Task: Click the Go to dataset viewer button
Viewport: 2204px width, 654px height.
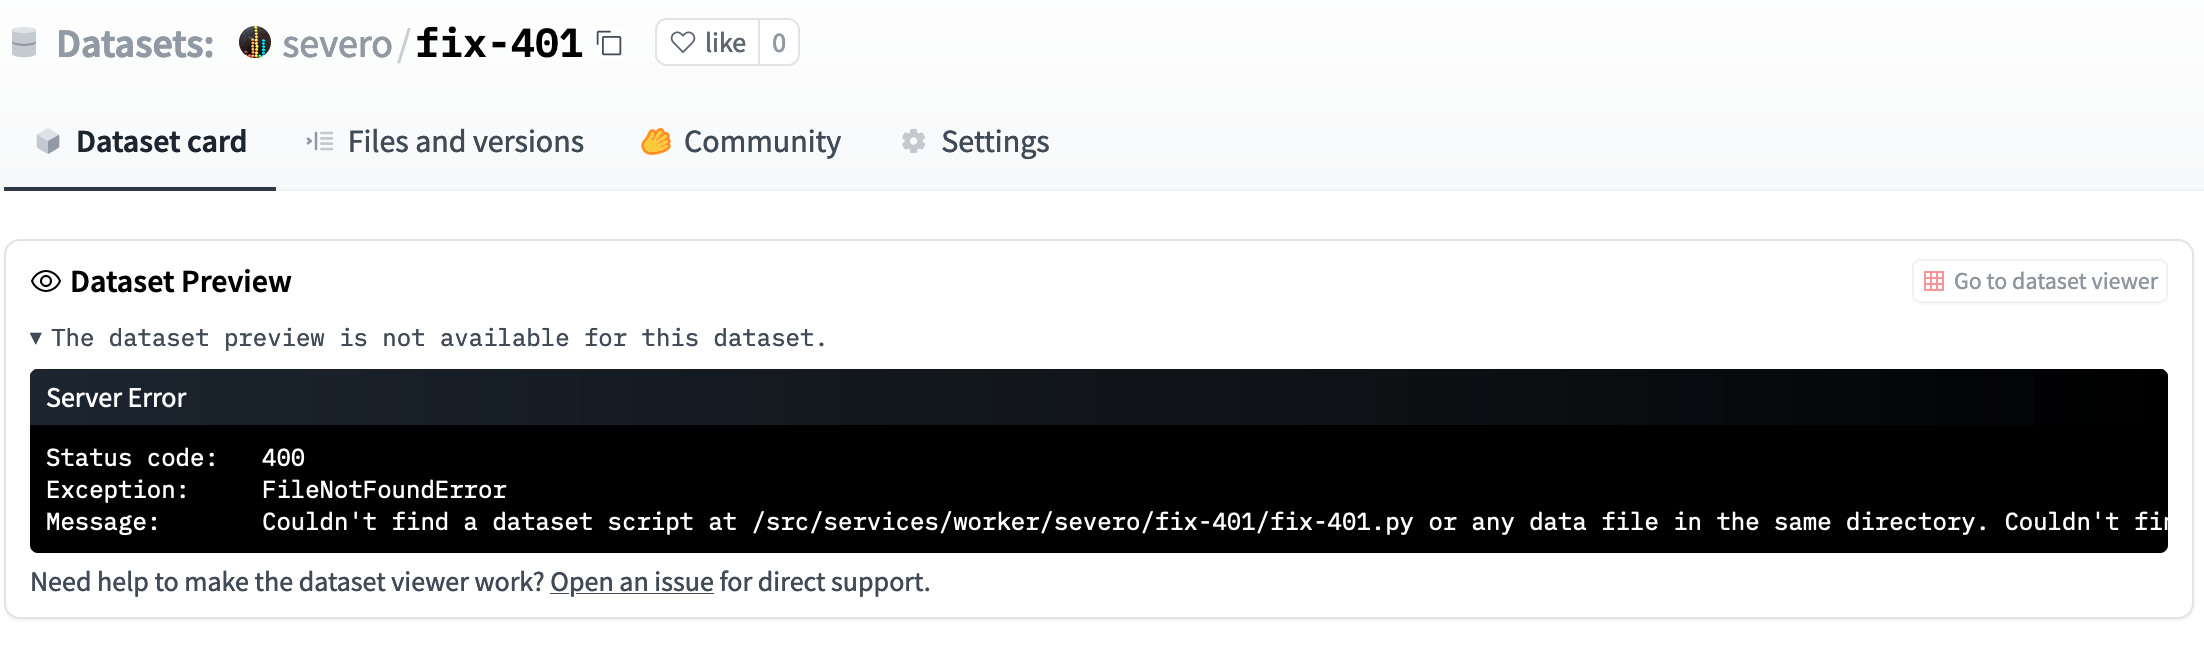Action: (x=2039, y=281)
